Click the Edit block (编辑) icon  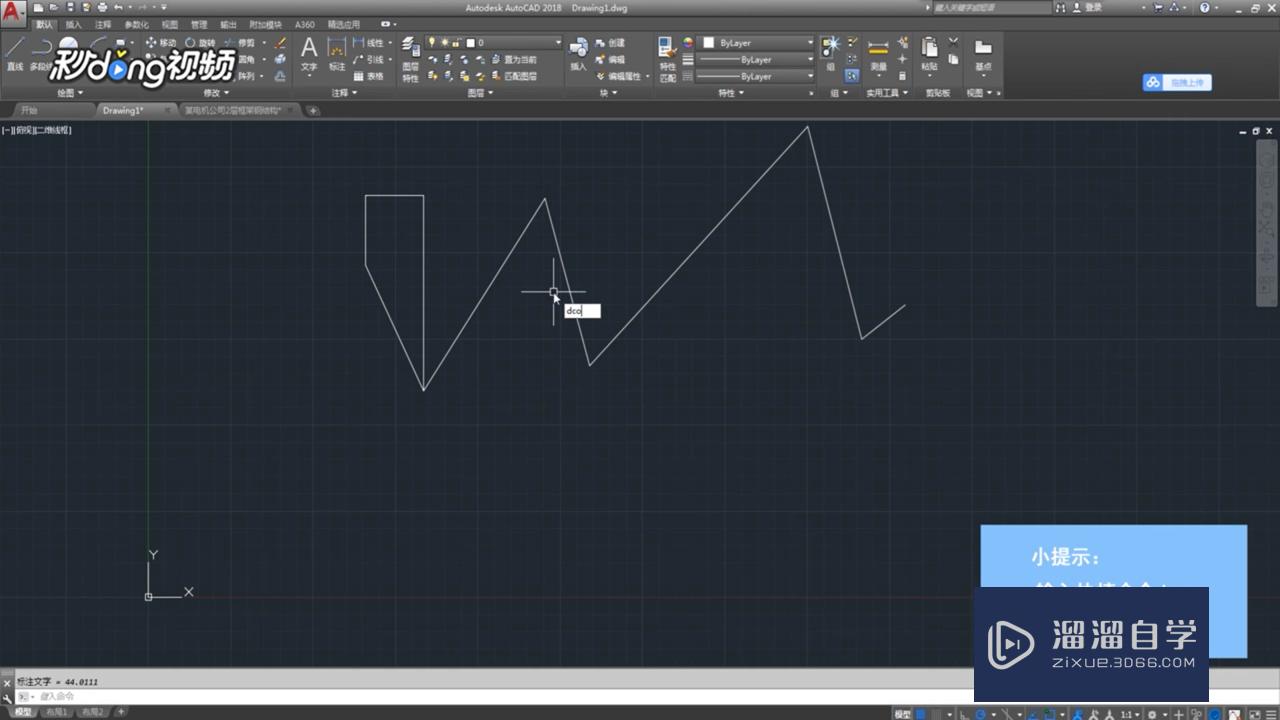click(610, 59)
